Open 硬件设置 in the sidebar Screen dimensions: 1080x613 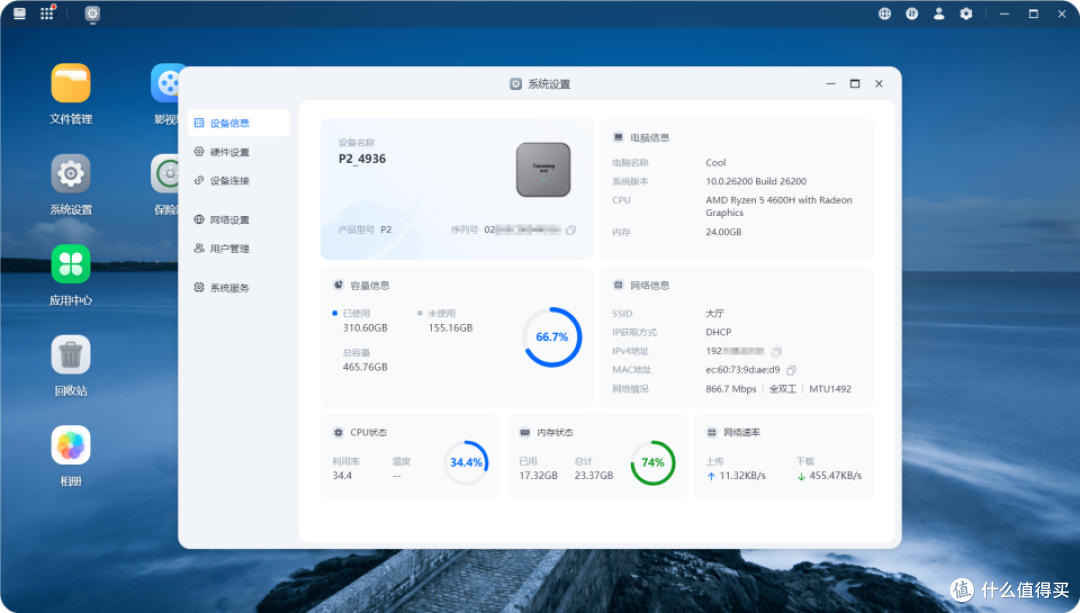(238, 152)
